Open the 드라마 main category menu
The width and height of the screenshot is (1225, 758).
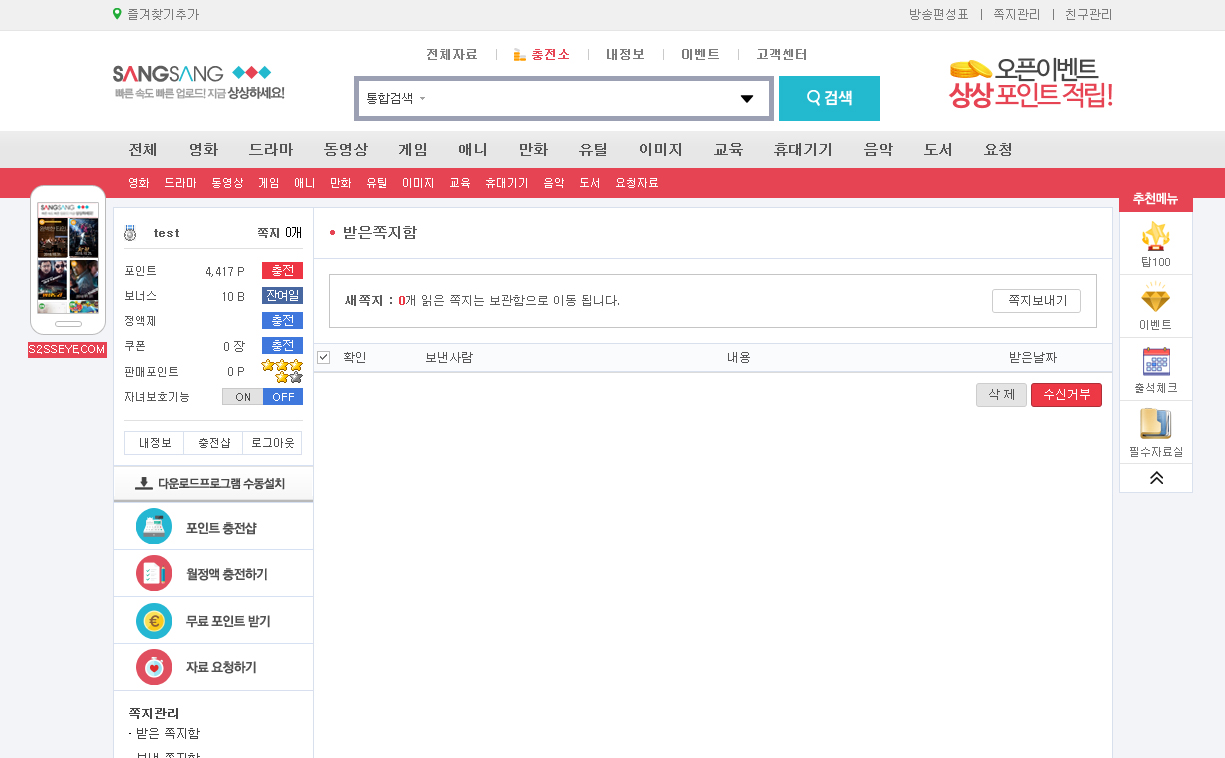tap(270, 150)
